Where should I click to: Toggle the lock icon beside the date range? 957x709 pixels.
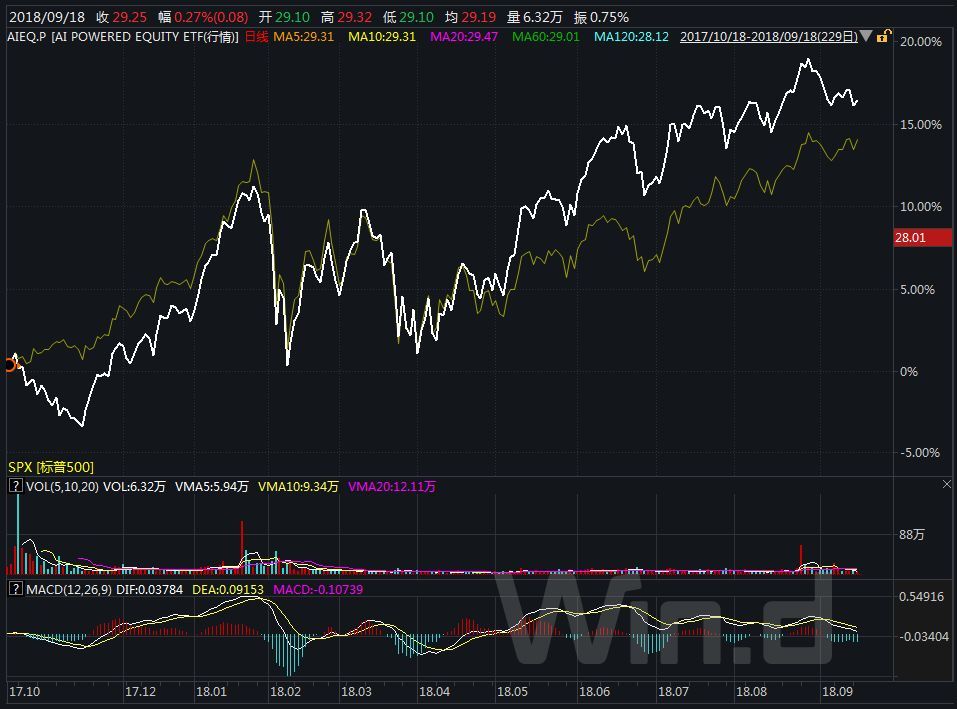(x=884, y=37)
